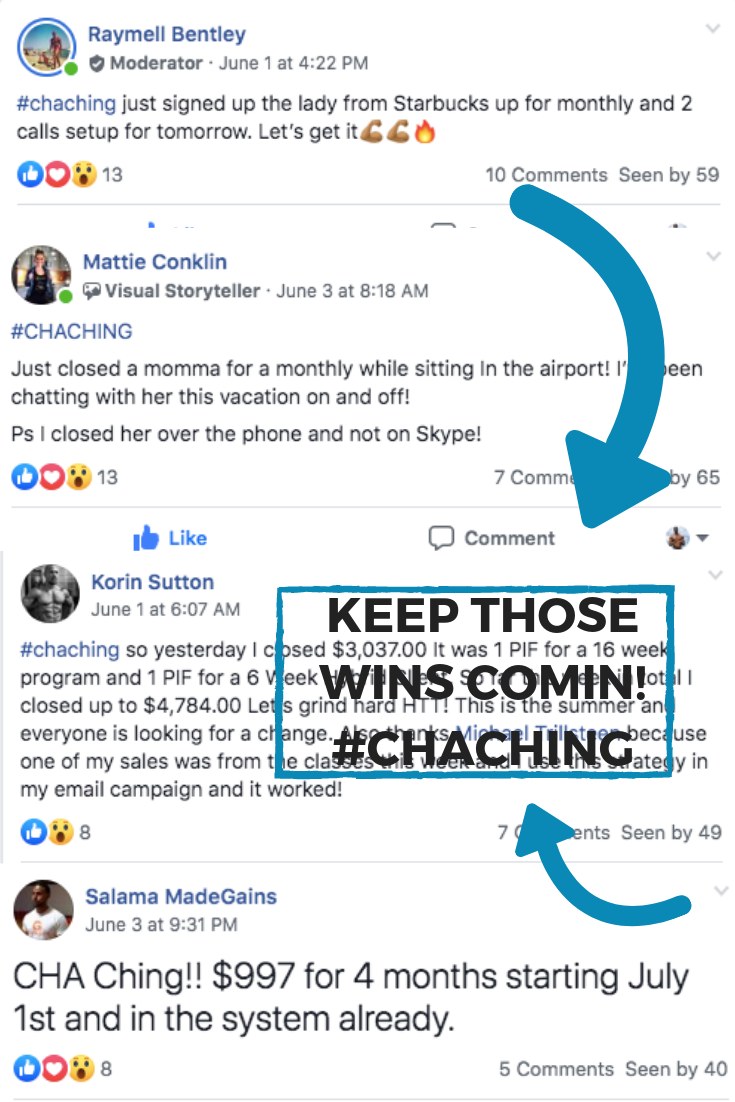Click reaction icons on Raymell Bentley's post
The height and width of the screenshot is (1102, 735).
57,174
